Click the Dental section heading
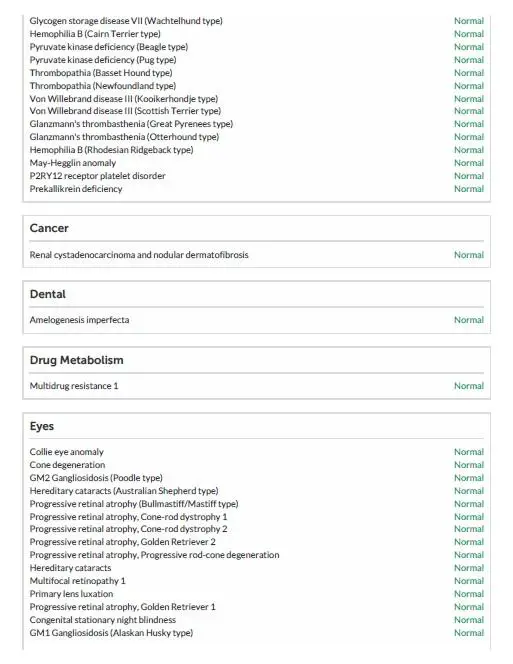This screenshot has height=664, width=513. pos(47,294)
